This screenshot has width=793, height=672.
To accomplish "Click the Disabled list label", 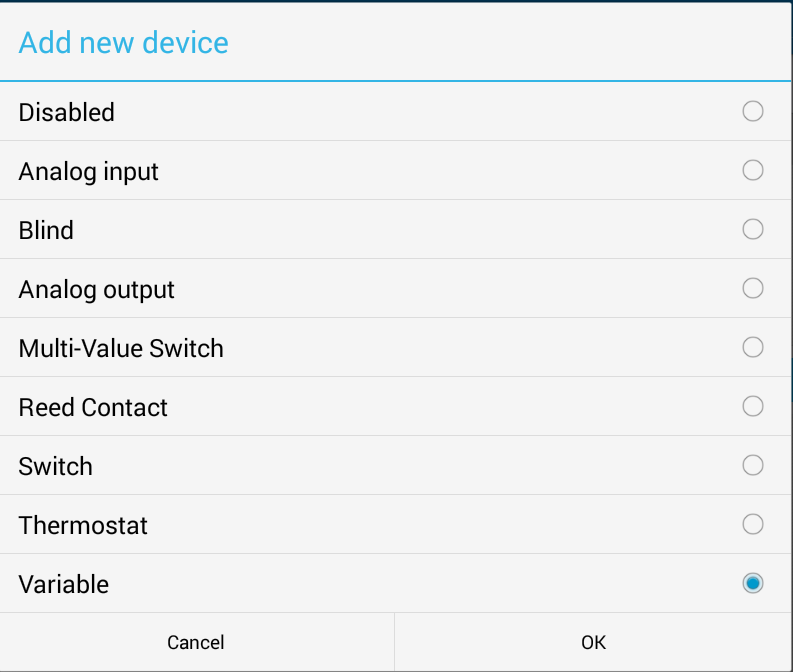I will point(67,112).
